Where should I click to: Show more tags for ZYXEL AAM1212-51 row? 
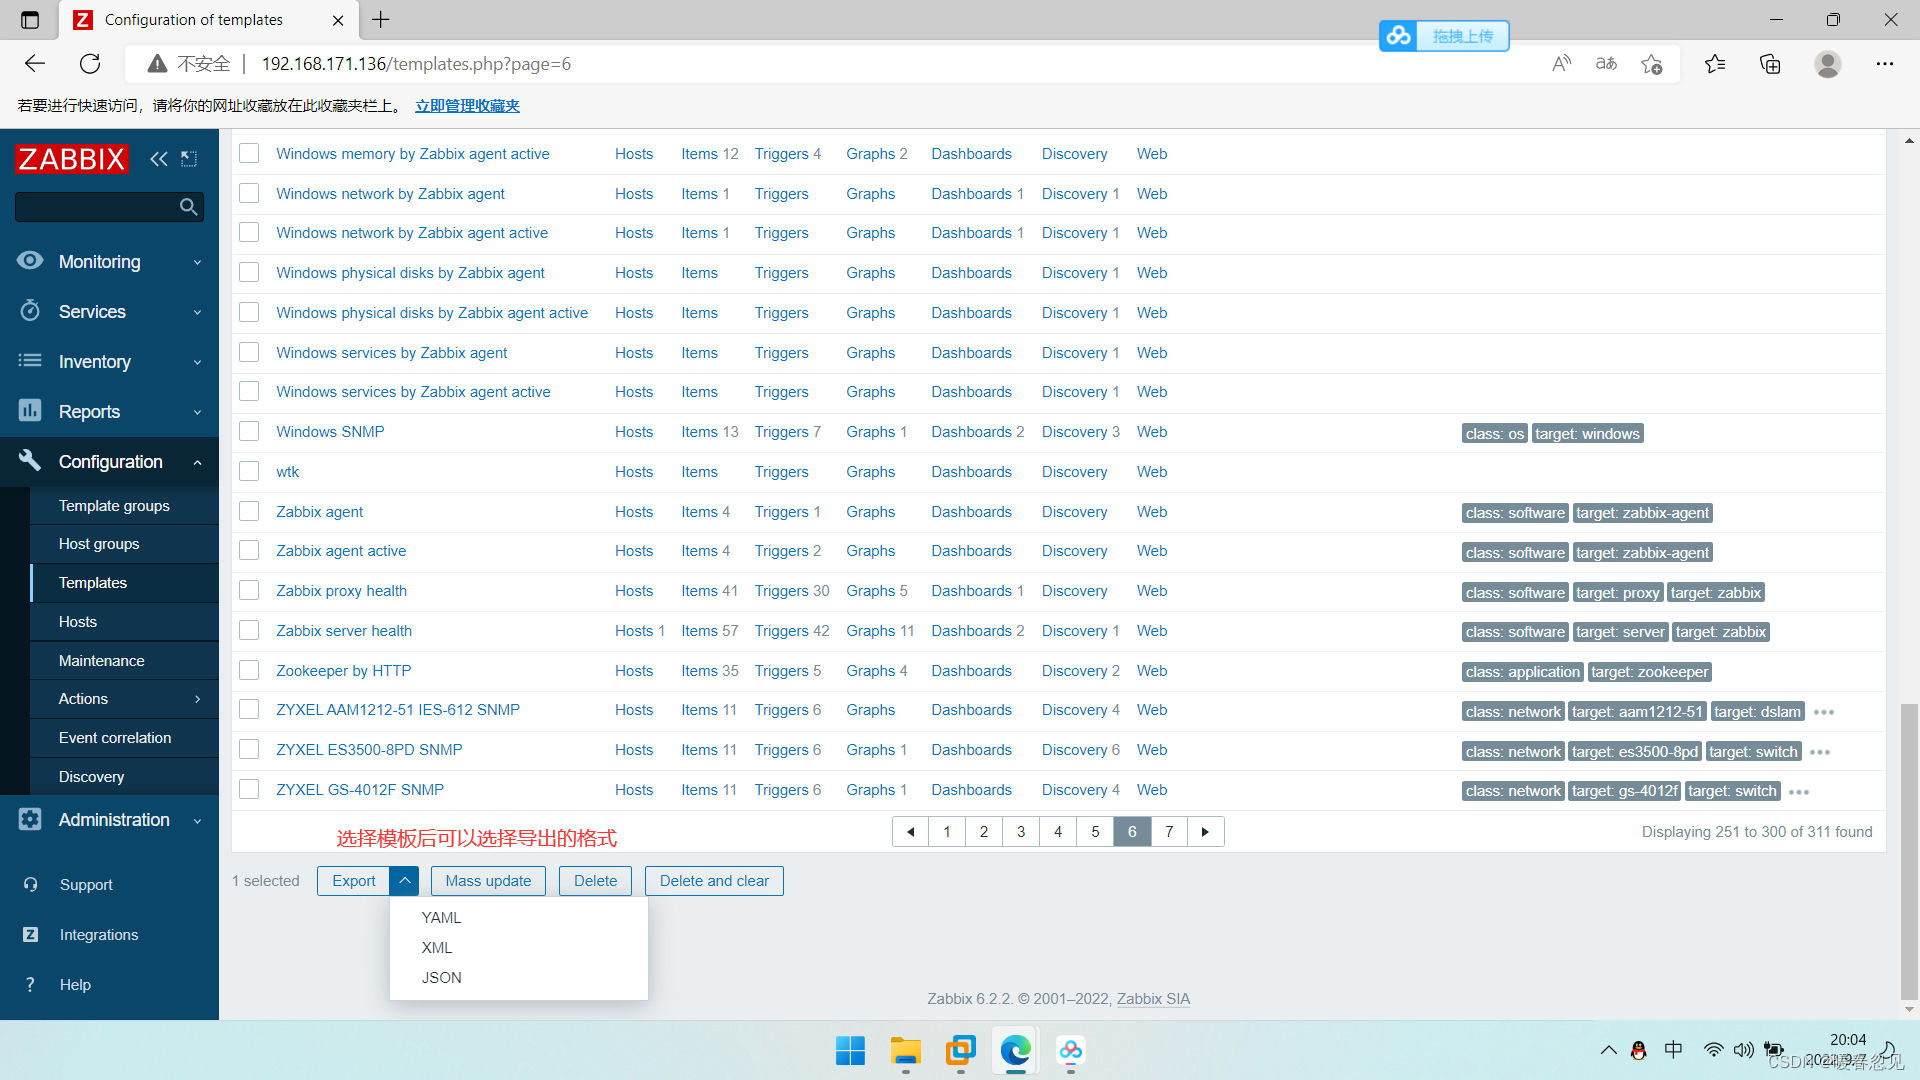tap(1824, 712)
